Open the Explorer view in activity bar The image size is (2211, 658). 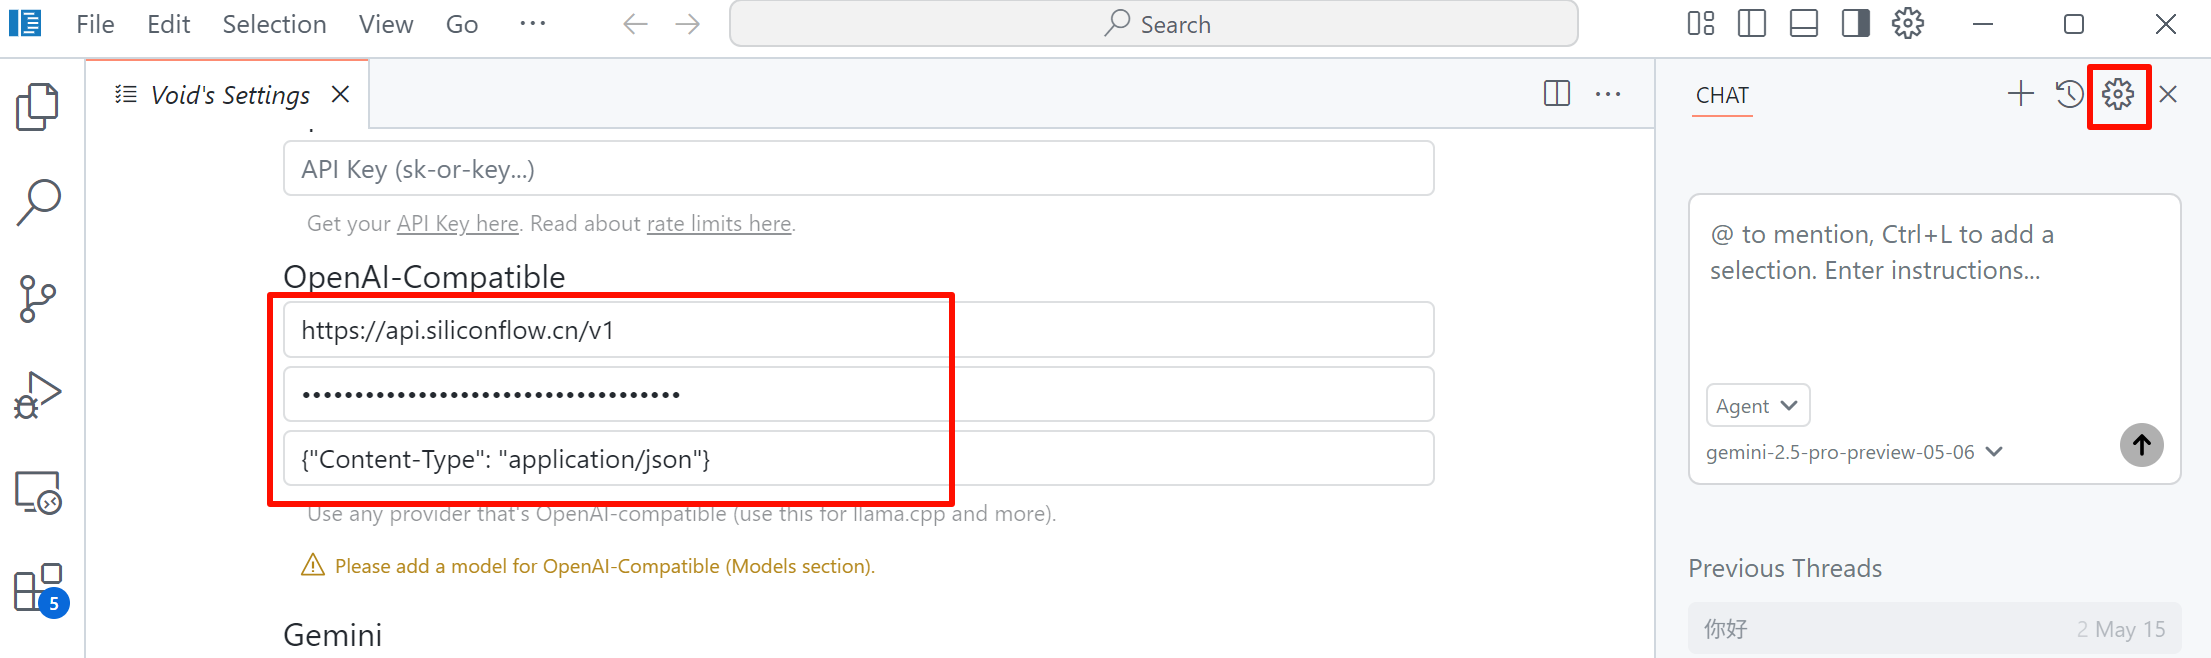[38, 106]
